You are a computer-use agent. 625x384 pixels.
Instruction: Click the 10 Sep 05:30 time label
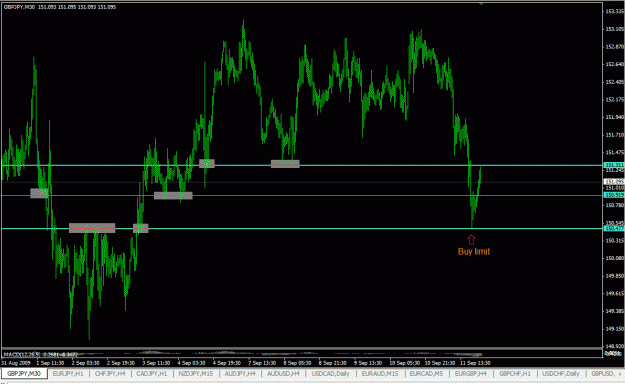pyautogui.click(x=404, y=363)
